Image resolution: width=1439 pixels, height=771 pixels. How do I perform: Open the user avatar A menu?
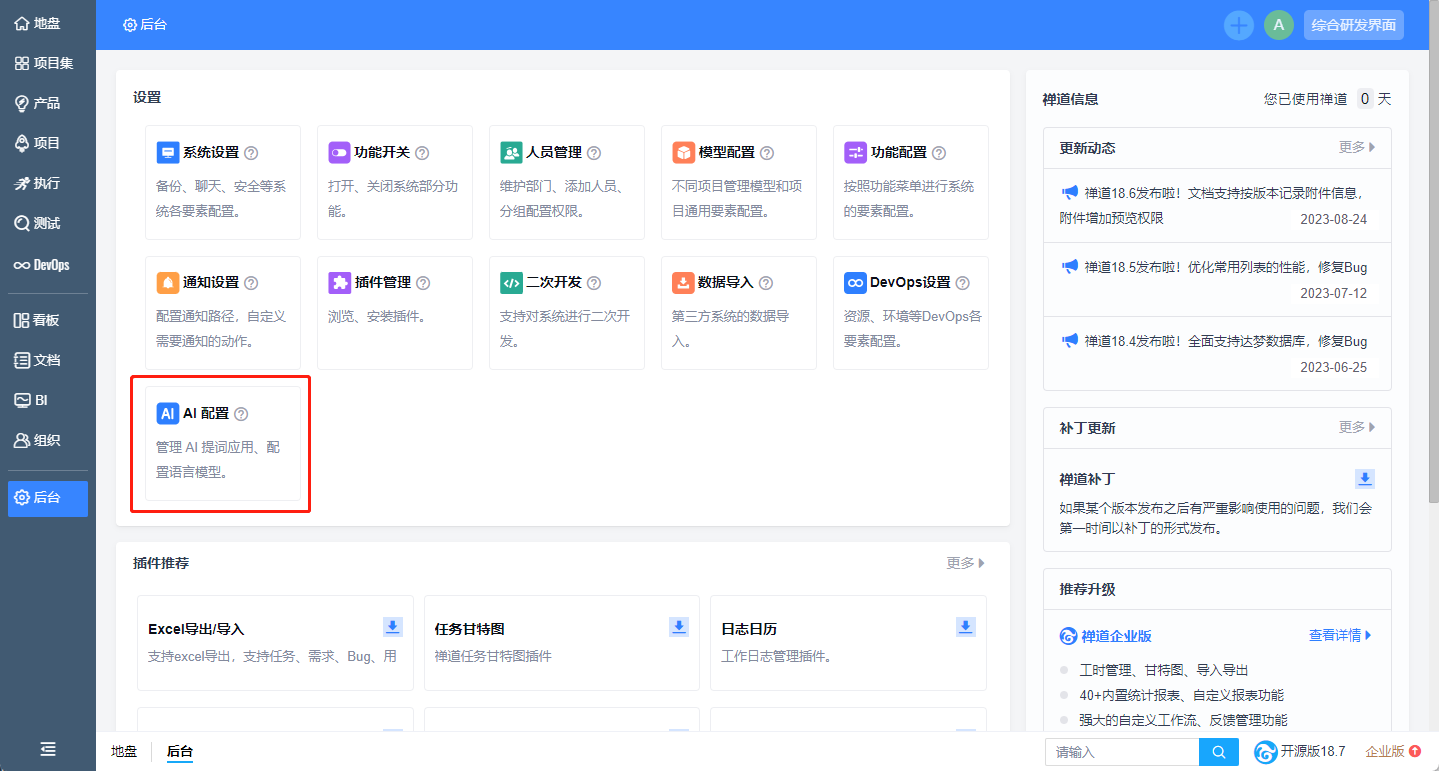click(1278, 25)
